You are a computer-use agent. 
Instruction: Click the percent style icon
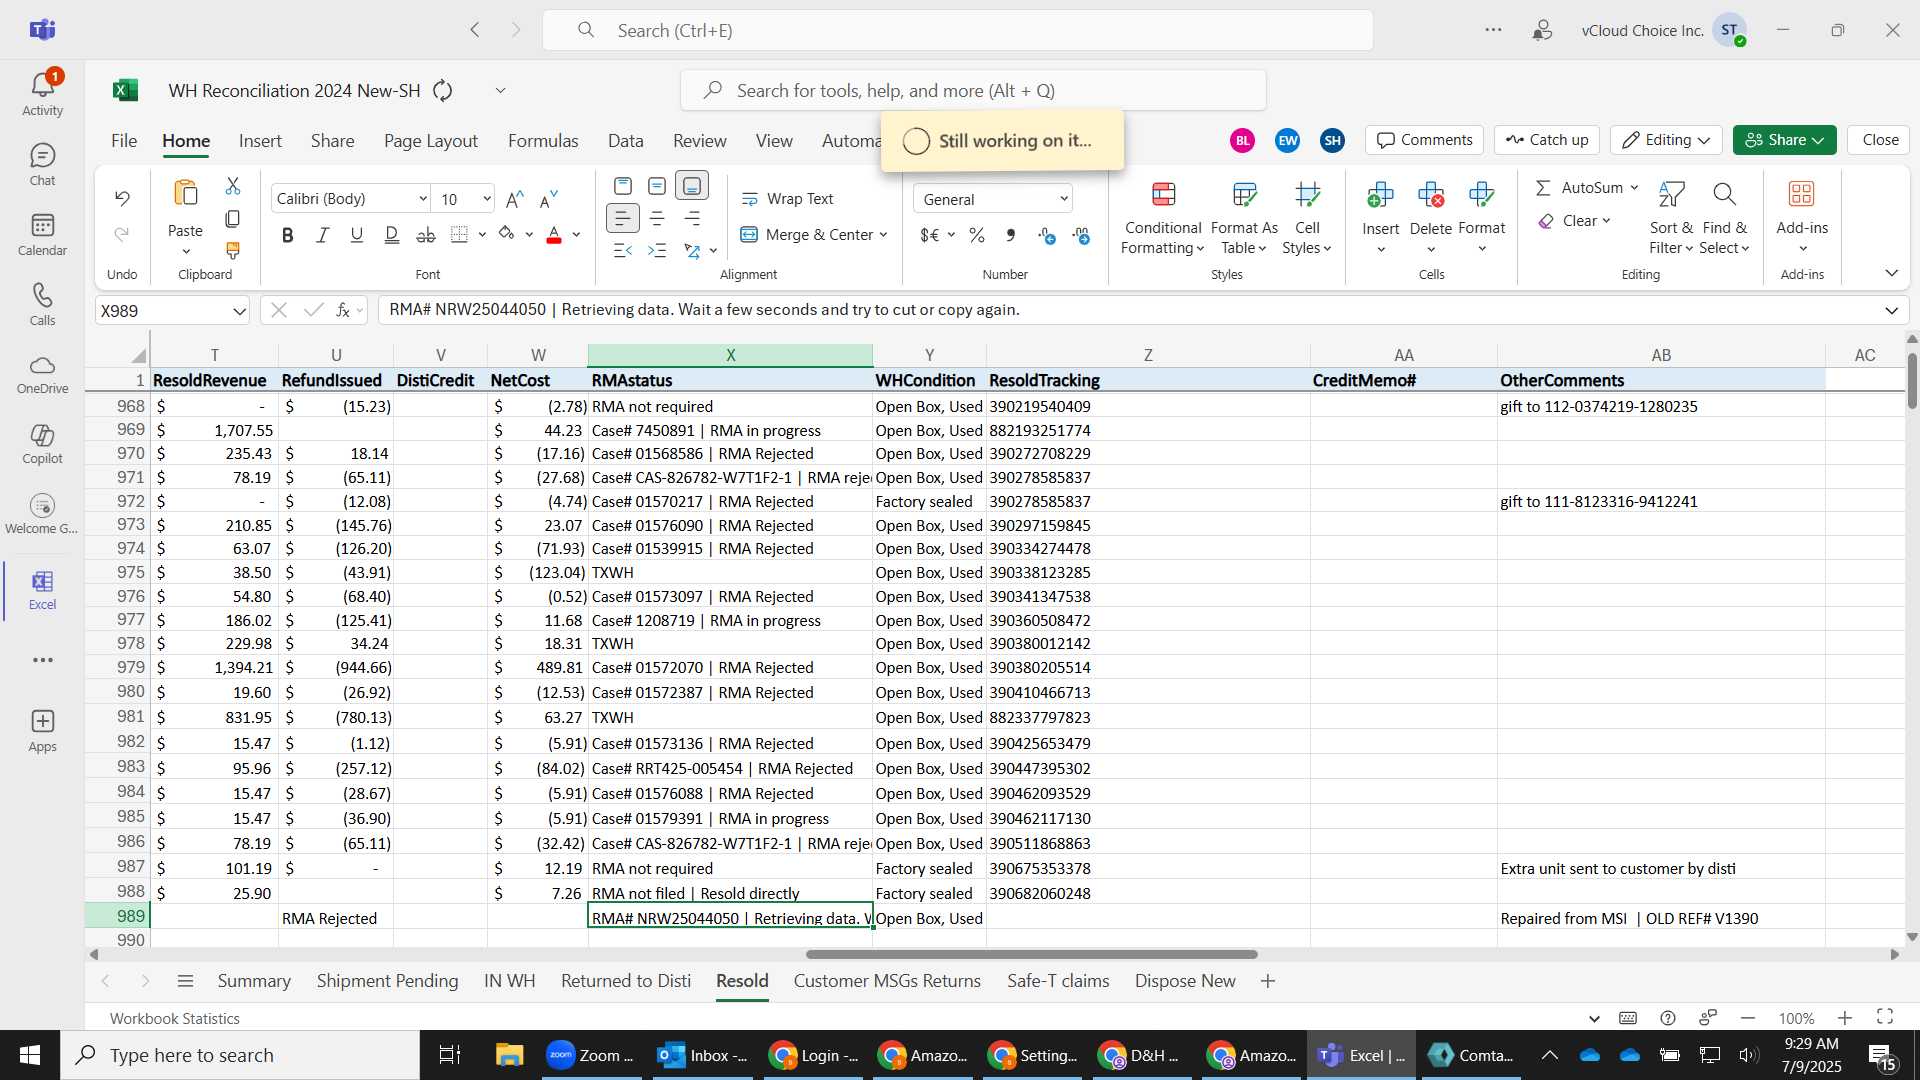coord(977,235)
